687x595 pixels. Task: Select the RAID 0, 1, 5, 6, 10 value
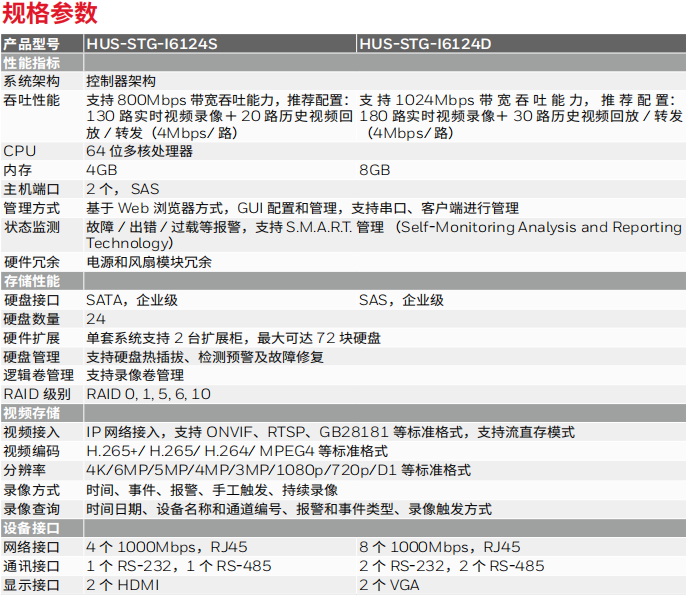(148, 394)
